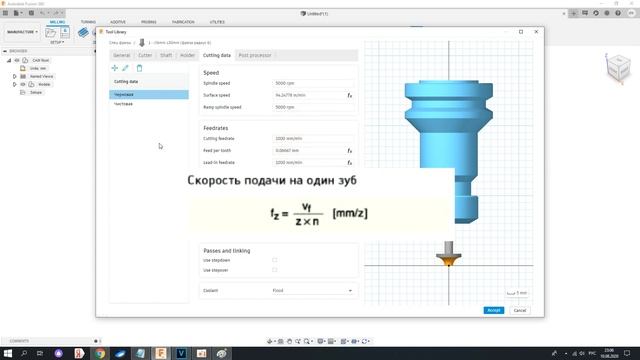
Task: Open Windows Start menu
Action: [x=8, y=353]
